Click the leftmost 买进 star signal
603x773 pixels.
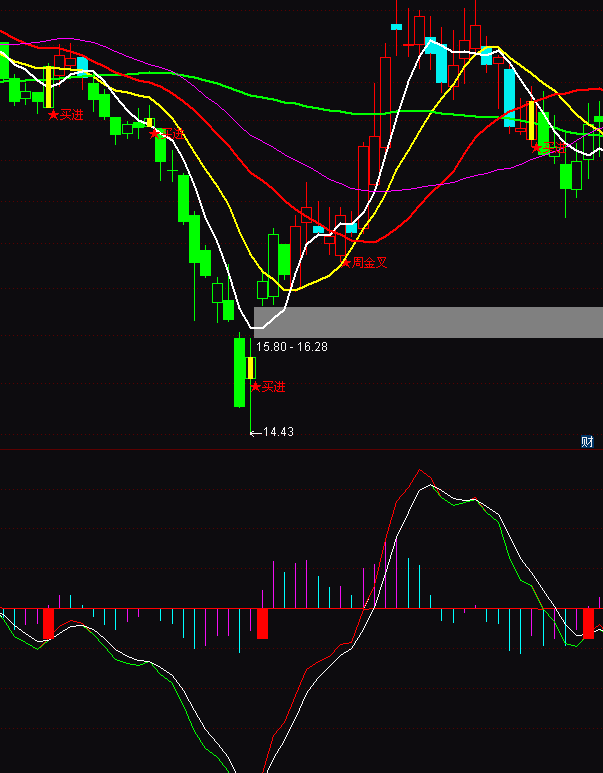coord(67,115)
